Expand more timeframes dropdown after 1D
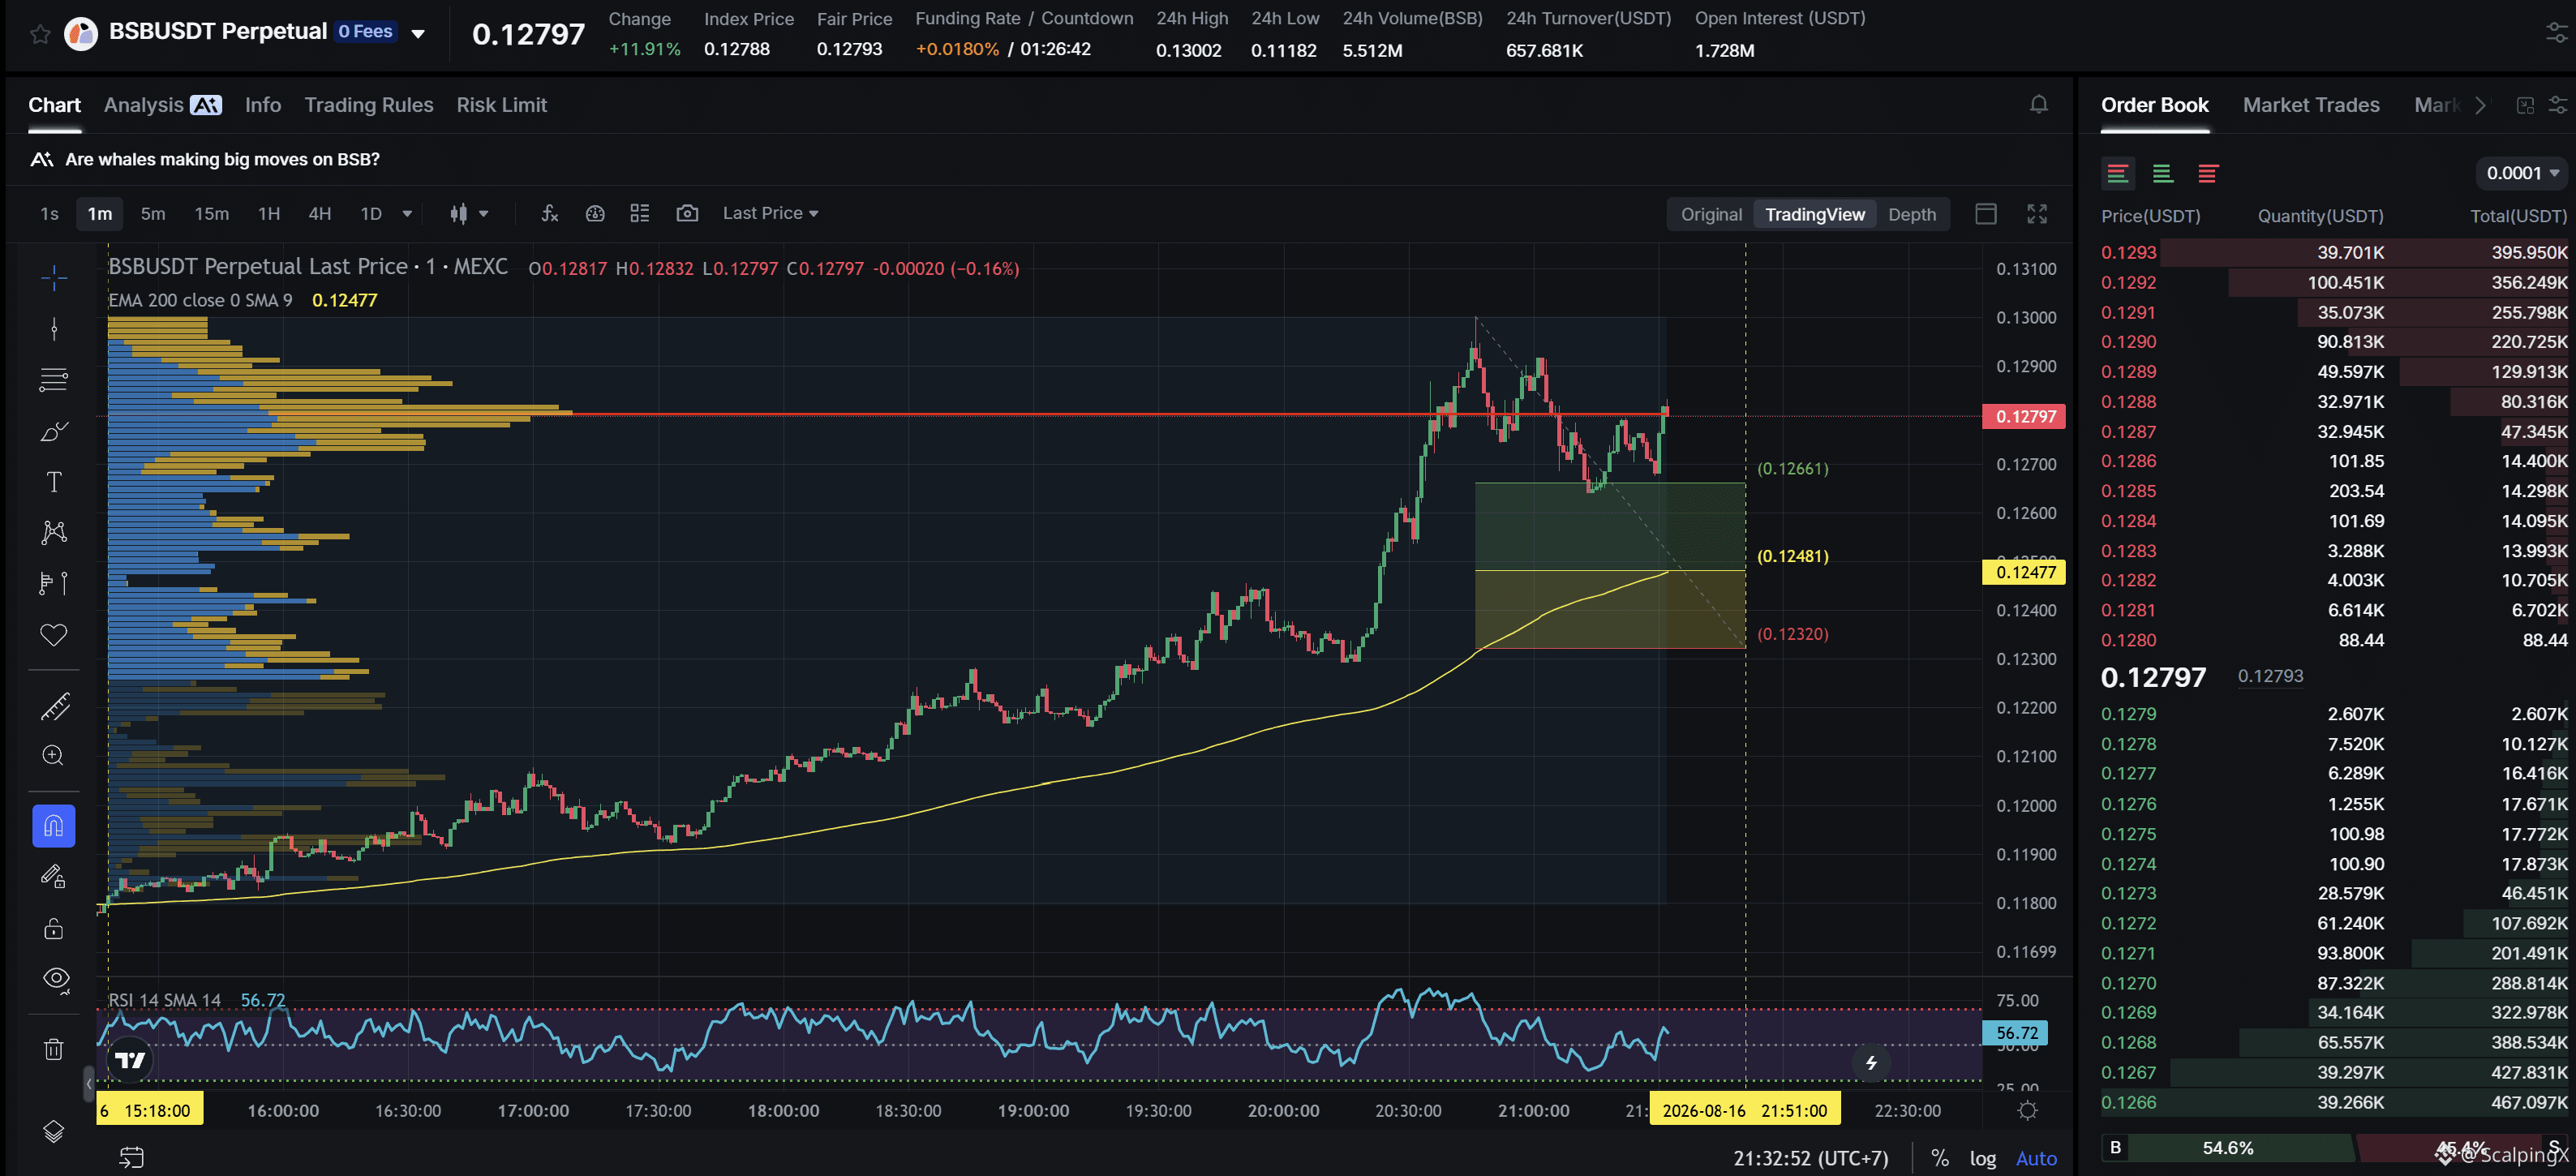2576x1176 pixels. (407, 214)
